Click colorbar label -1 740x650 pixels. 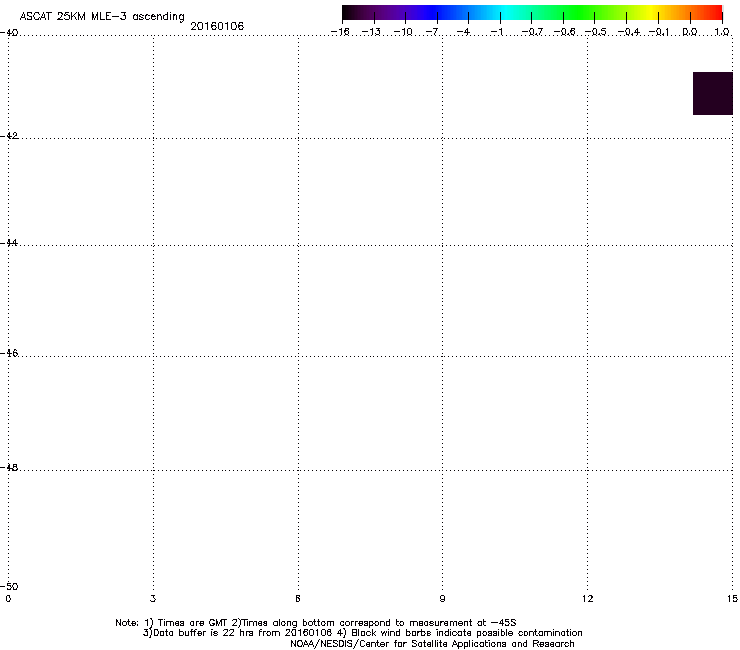[496, 32]
